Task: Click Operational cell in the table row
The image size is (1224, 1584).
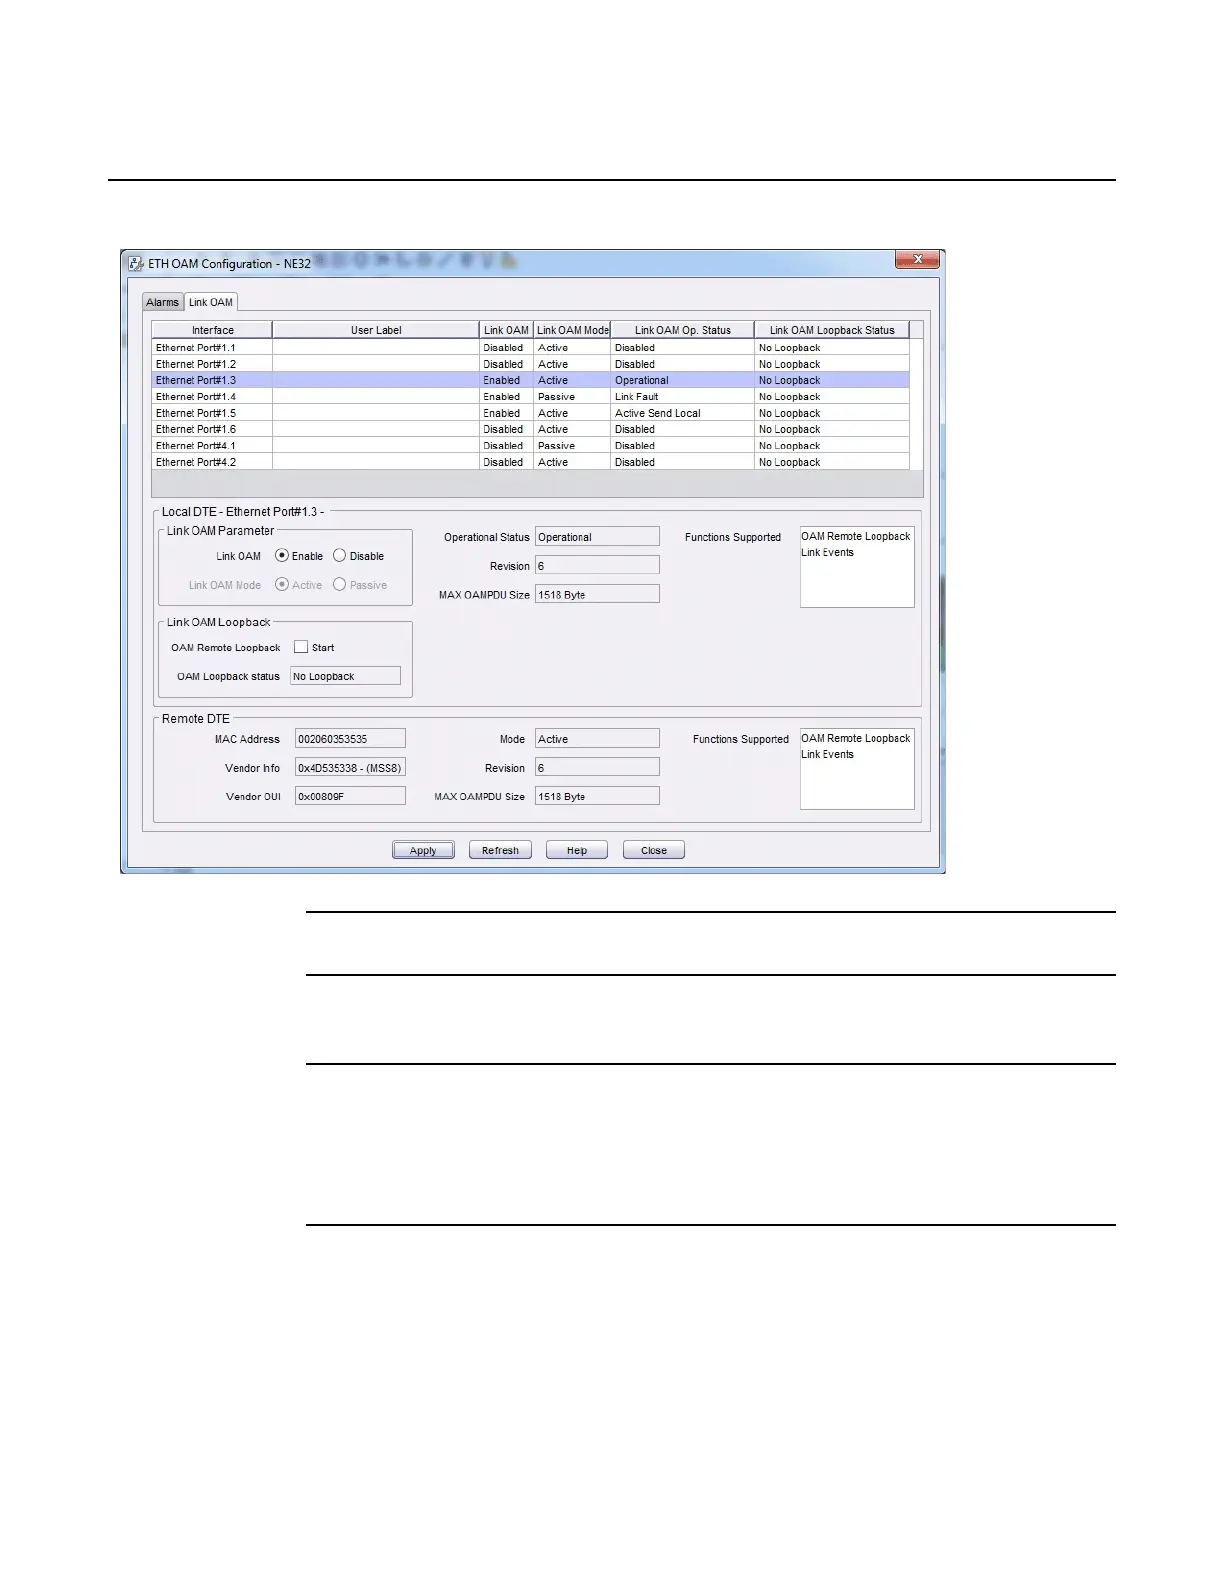Action: click(682, 380)
